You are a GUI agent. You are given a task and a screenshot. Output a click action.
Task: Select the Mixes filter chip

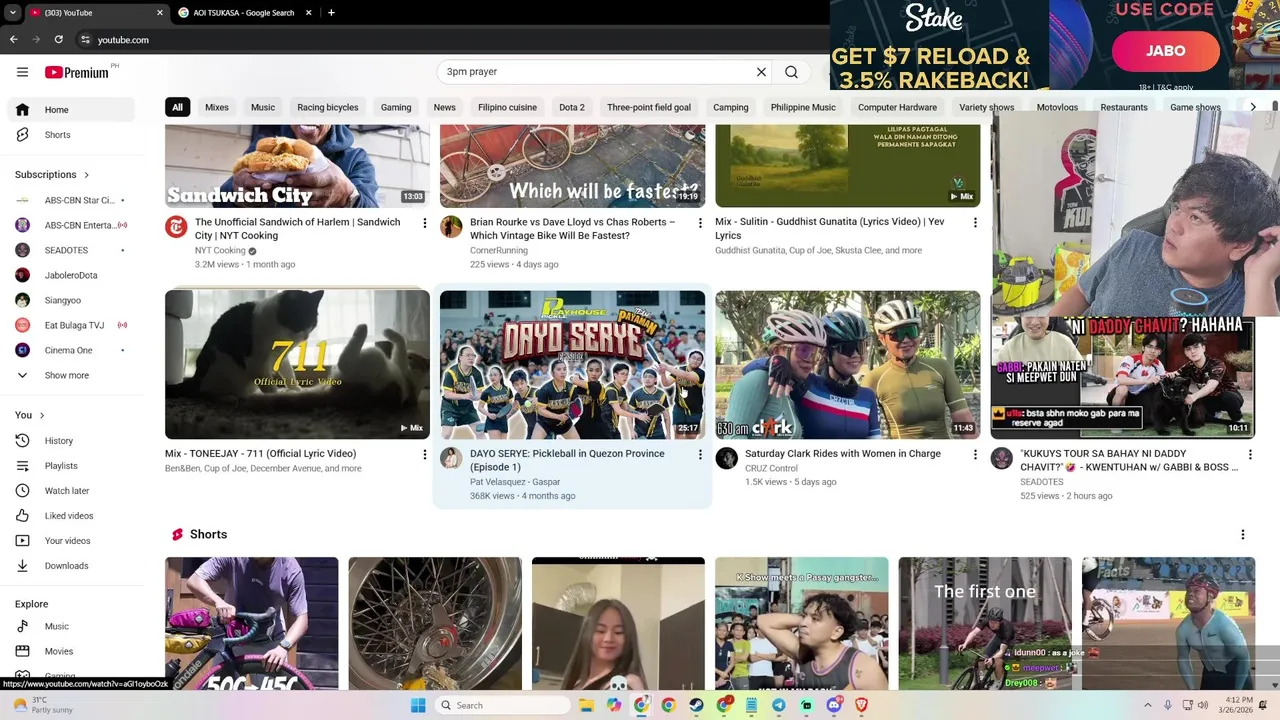click(x=217, y=107)
